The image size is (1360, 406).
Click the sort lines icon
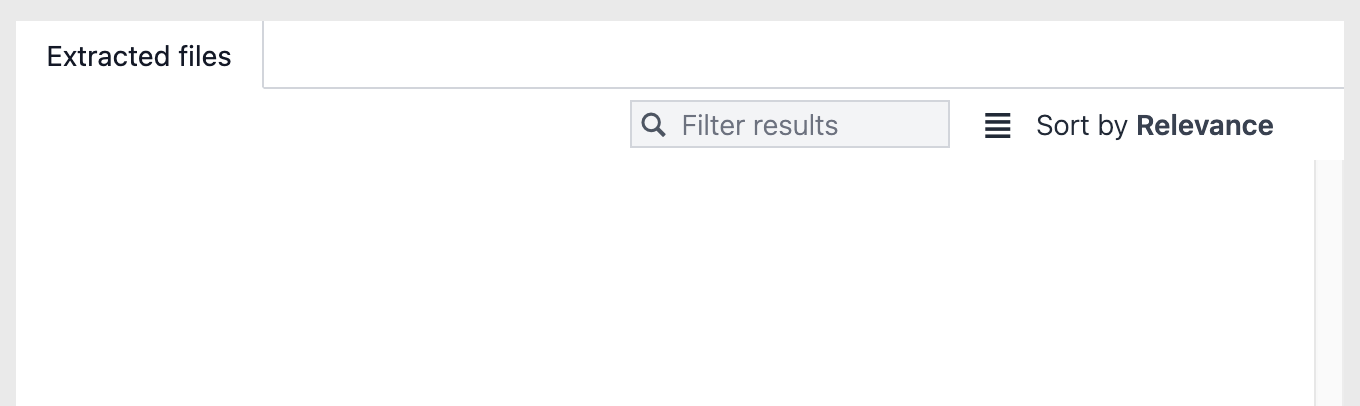coord(997,126)
